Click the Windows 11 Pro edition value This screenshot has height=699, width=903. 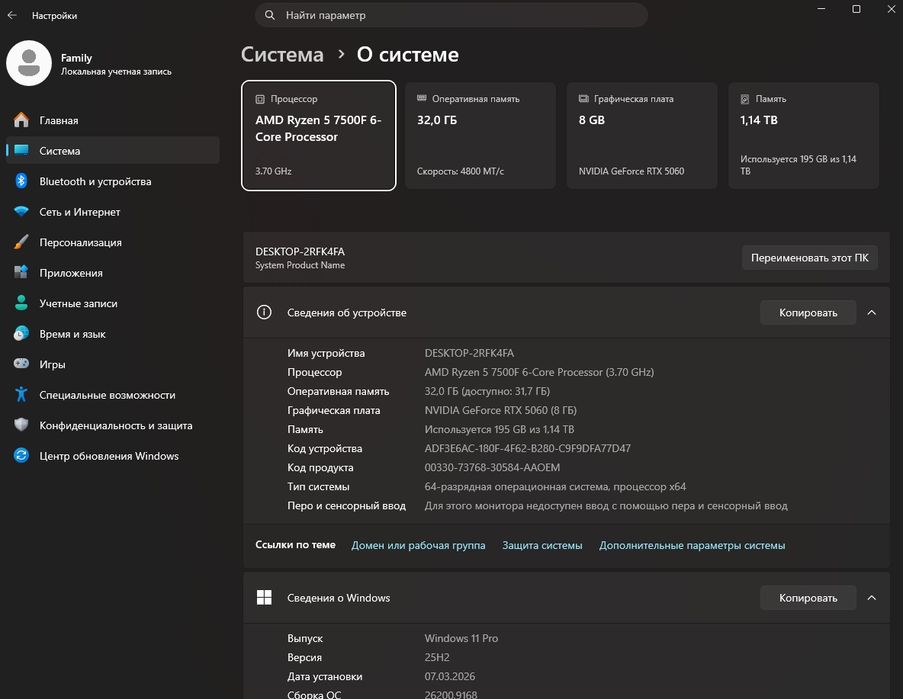coord(461,638)
